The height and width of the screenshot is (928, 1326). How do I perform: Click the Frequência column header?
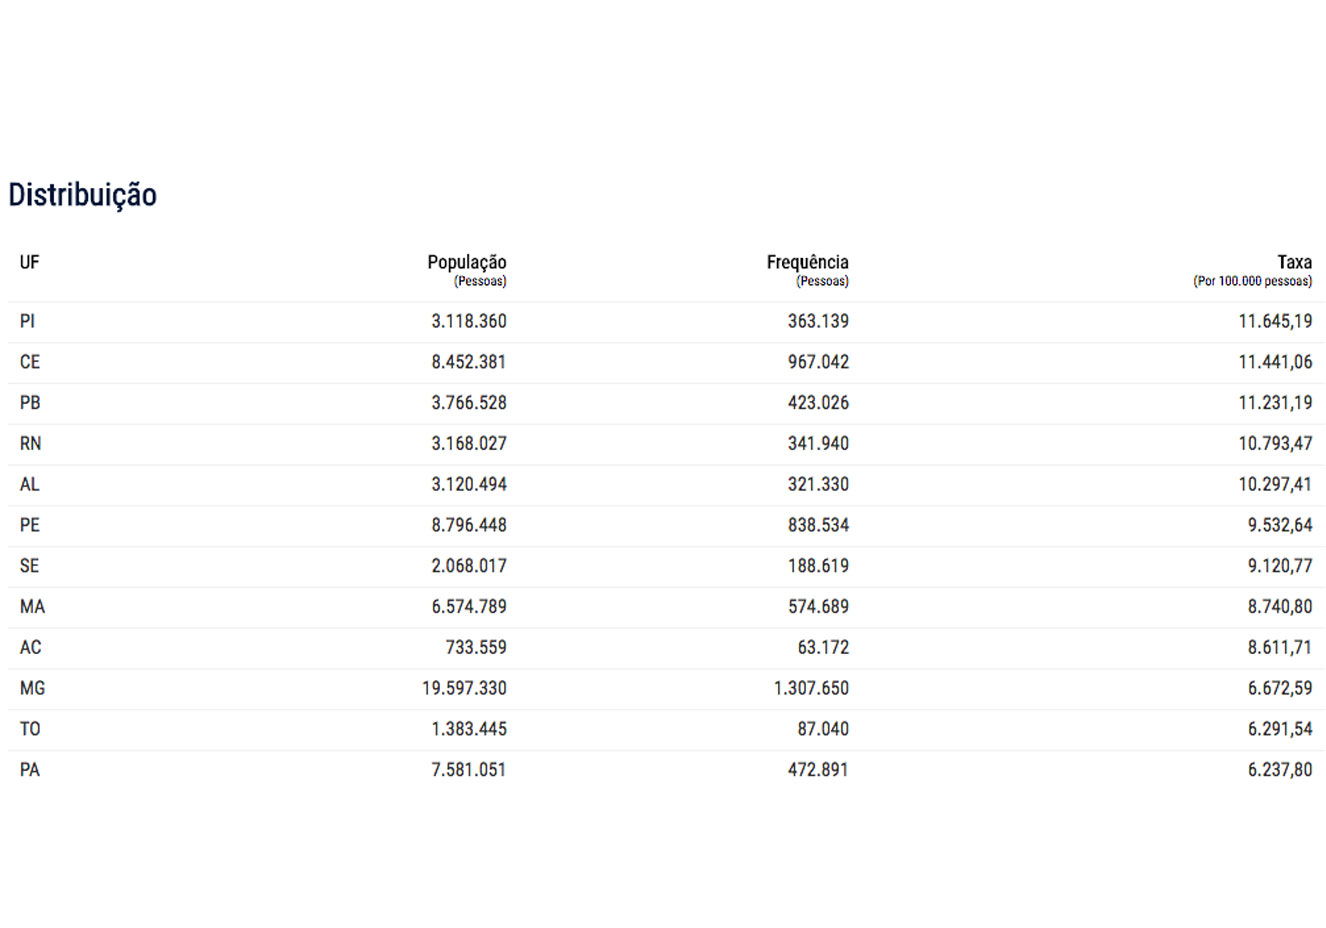pos(807,262)
